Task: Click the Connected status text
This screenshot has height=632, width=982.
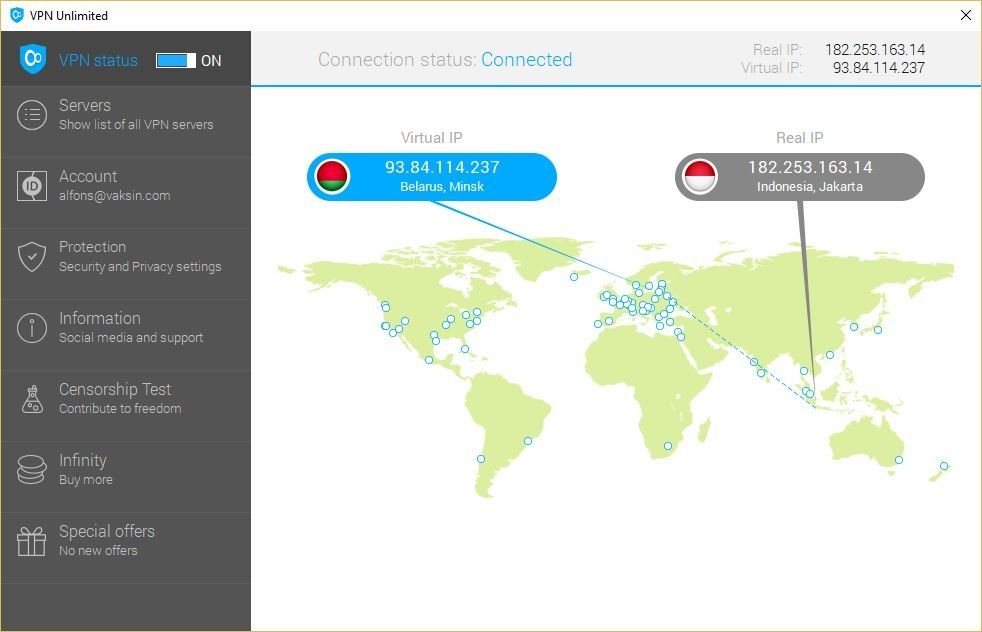Action: [x=527, y=60]
